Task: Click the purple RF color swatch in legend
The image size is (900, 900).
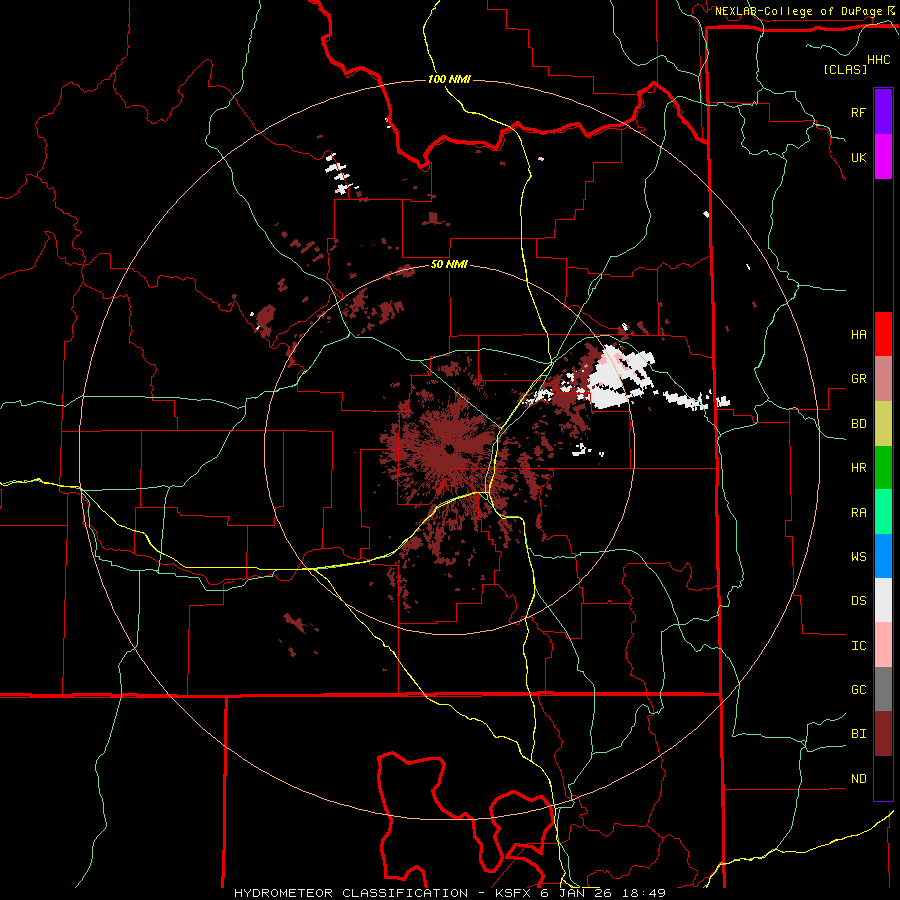Action: (x=883, y=112)
